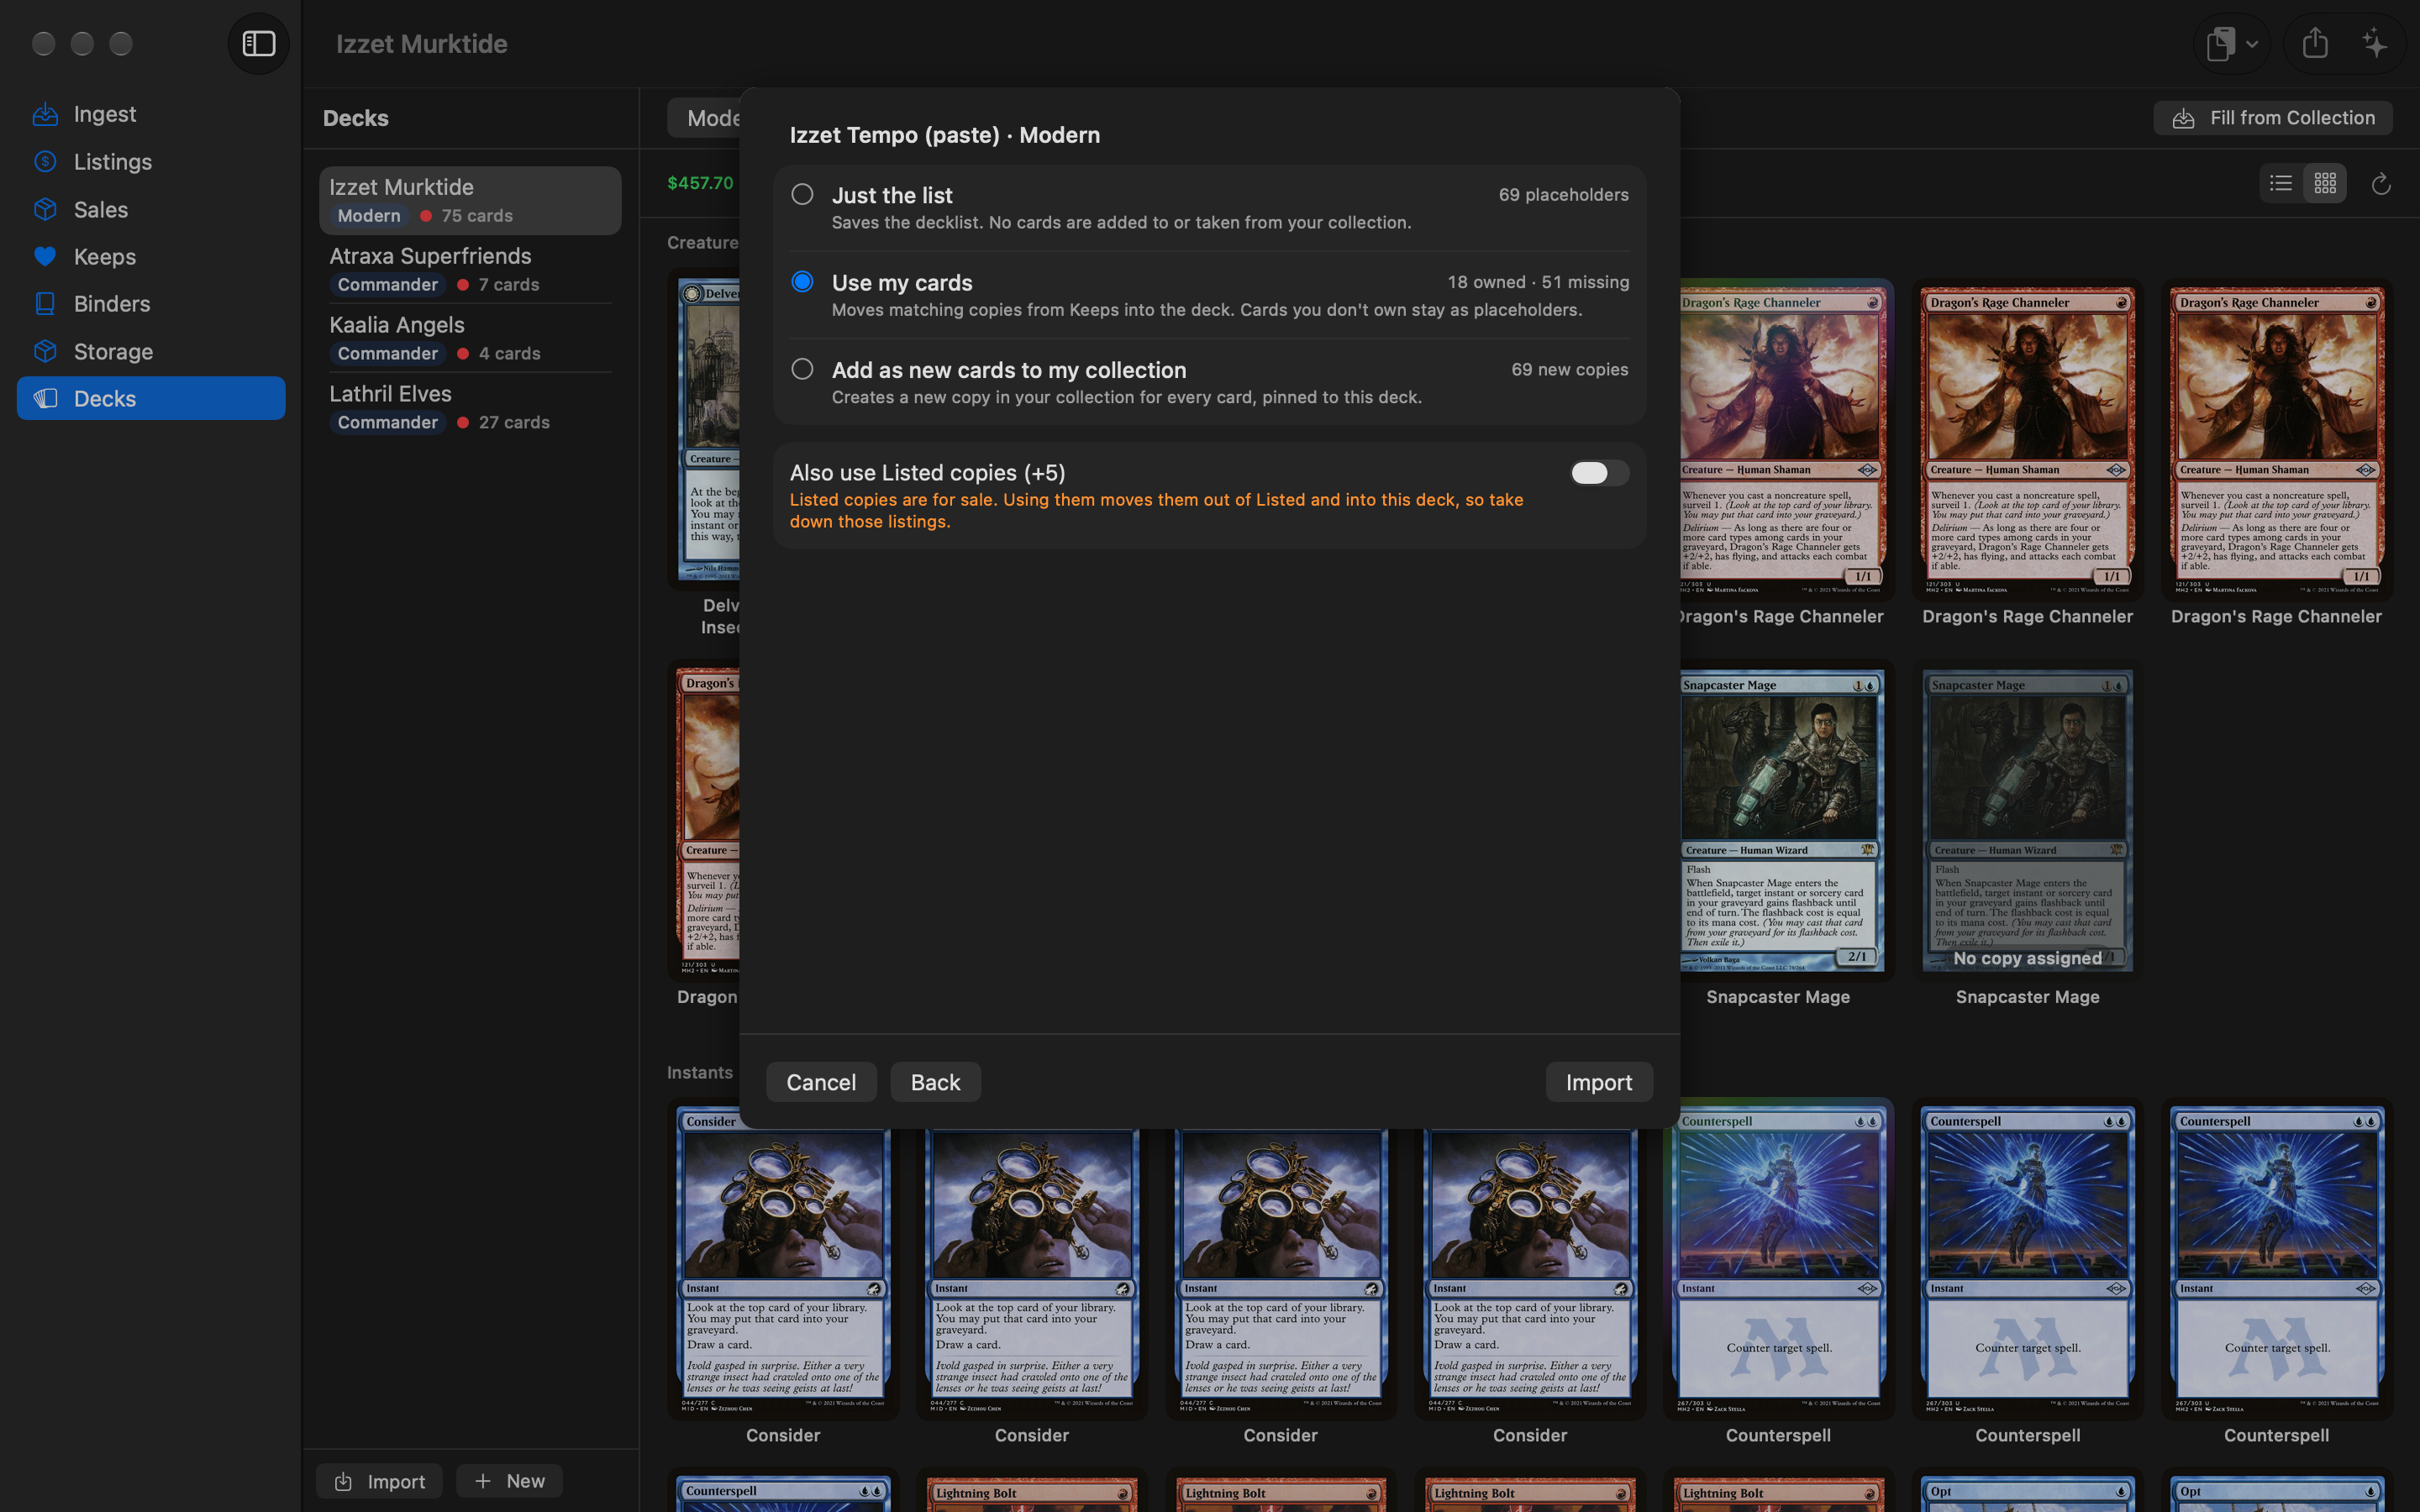Open Storage in the sidebar
2420x1512 pixels.
[151, 351]
